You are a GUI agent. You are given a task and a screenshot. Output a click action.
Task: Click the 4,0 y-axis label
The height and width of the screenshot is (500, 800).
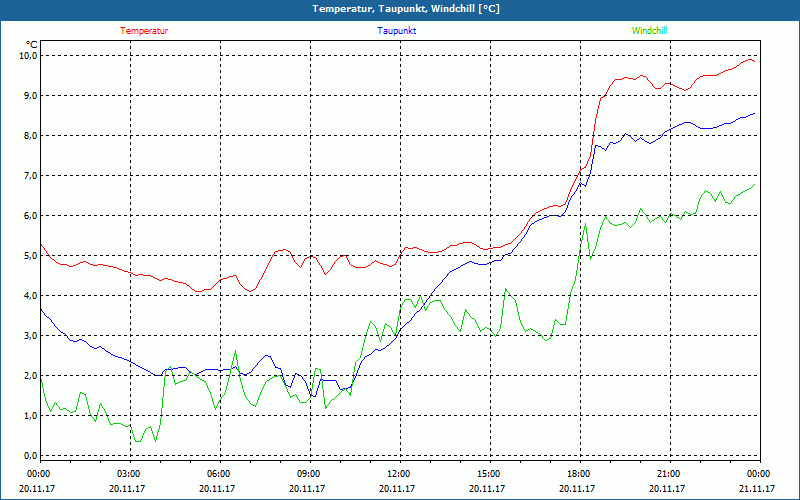tap(29, 295)
